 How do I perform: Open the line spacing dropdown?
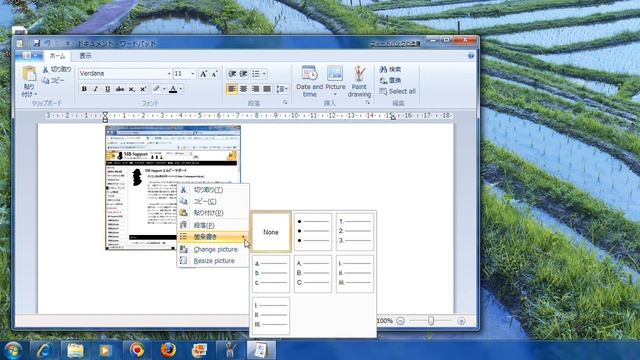(282, 89)
